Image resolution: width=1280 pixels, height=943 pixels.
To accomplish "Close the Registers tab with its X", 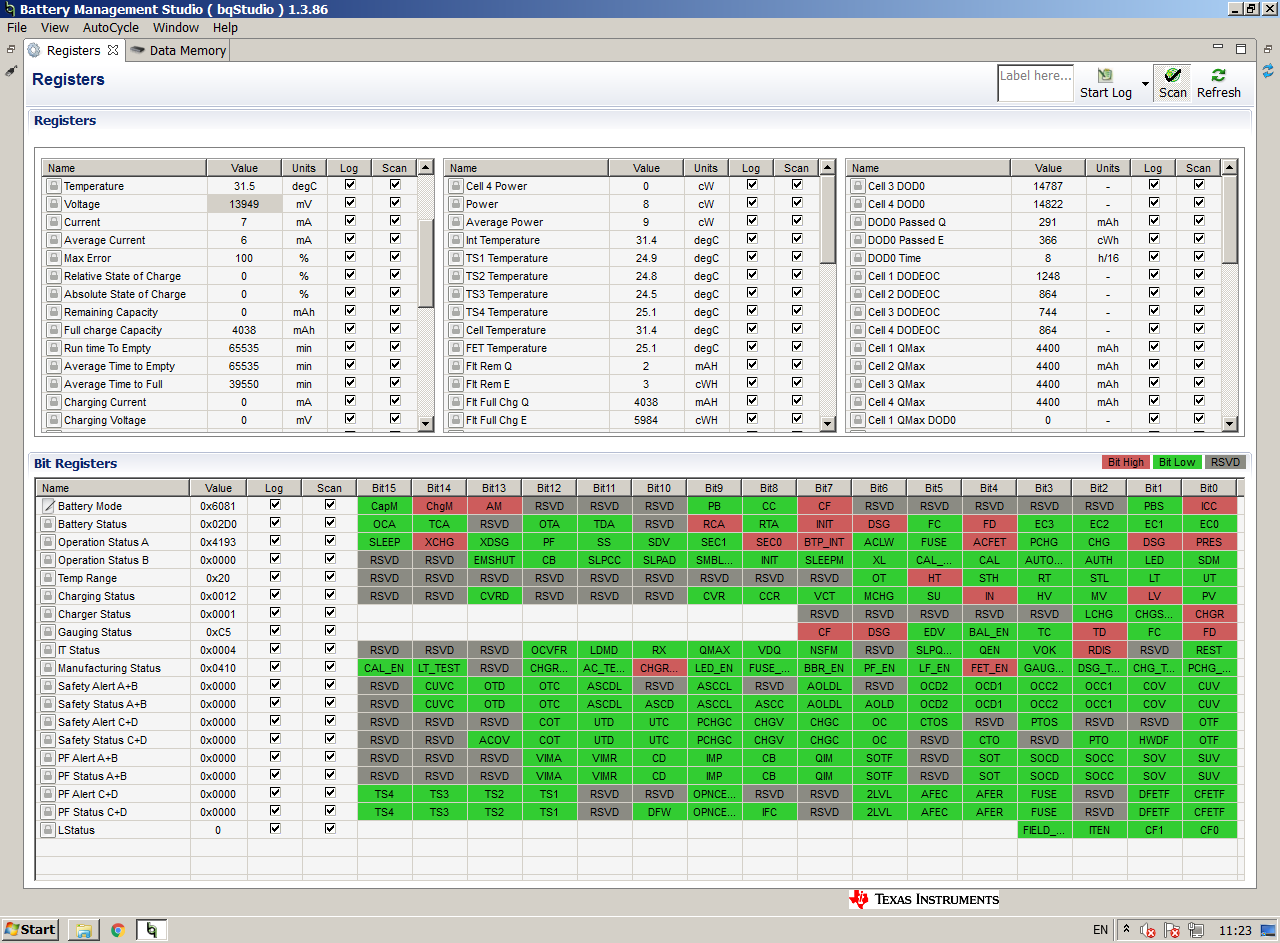I will (x=113, y=50).
